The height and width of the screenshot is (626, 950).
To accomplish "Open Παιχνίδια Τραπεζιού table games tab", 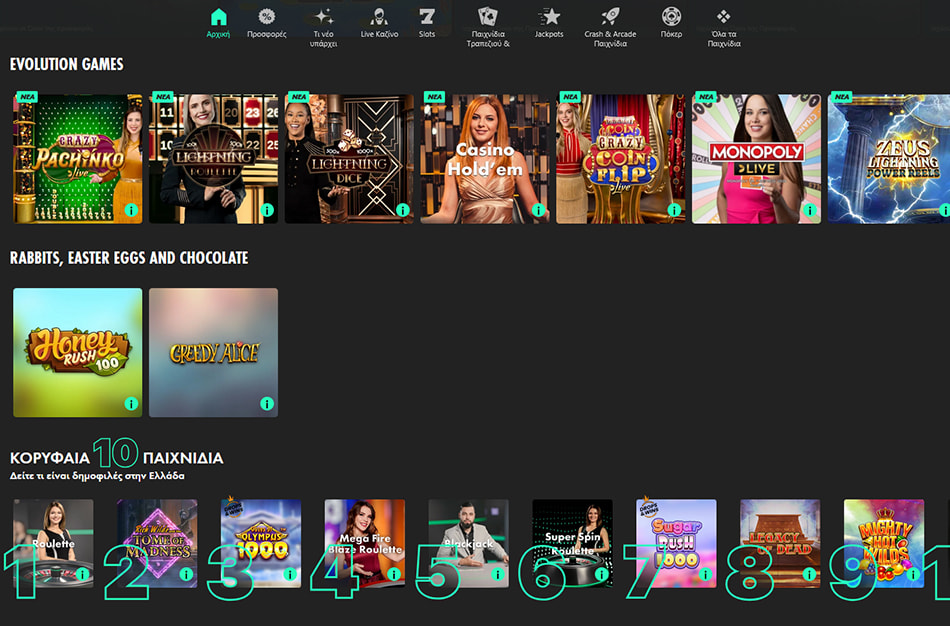I will tap(488, 28).
